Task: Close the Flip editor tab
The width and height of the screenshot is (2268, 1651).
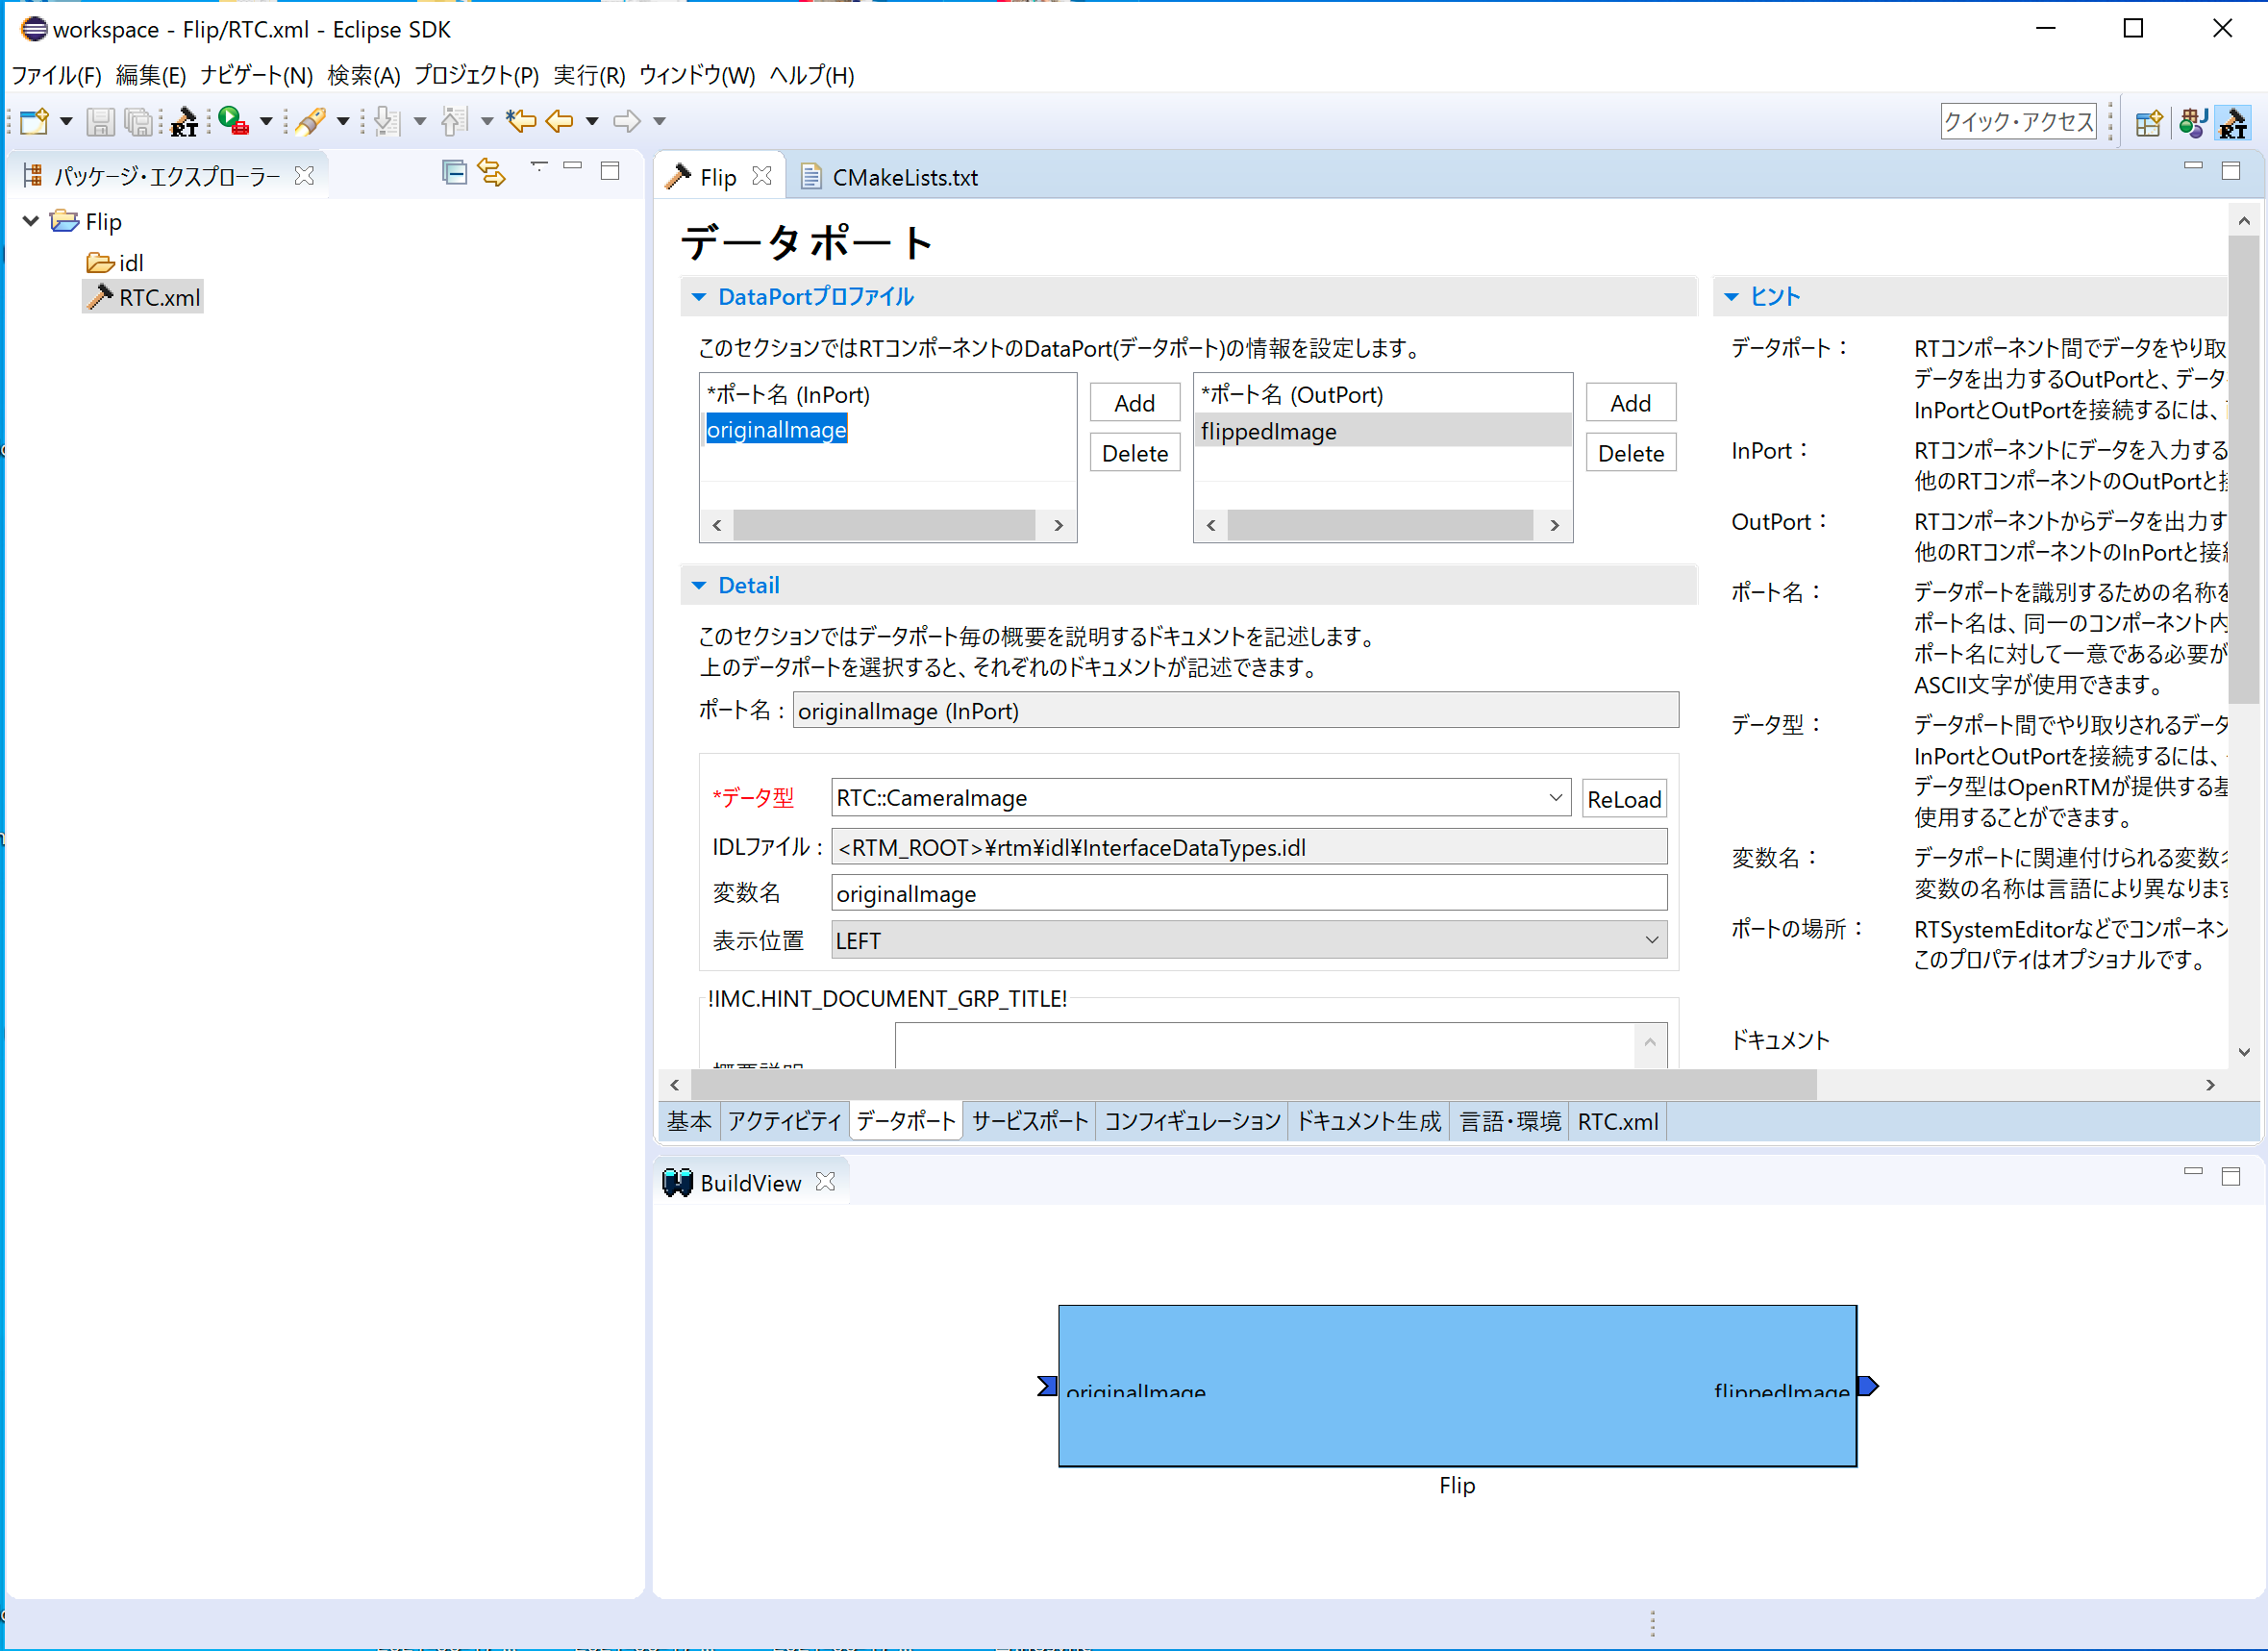Action: pyautogui.click(x=762, y=176)
